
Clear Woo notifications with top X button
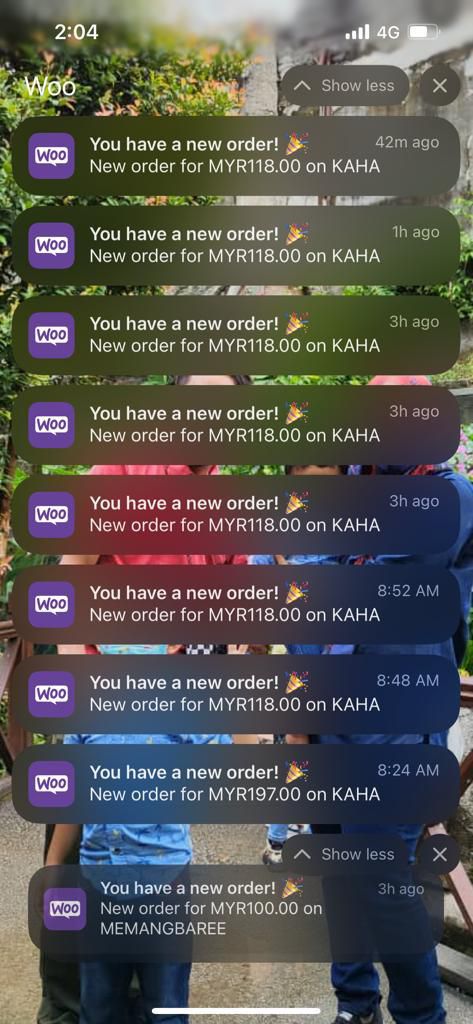pyautogui.click(x=440, y=86)
